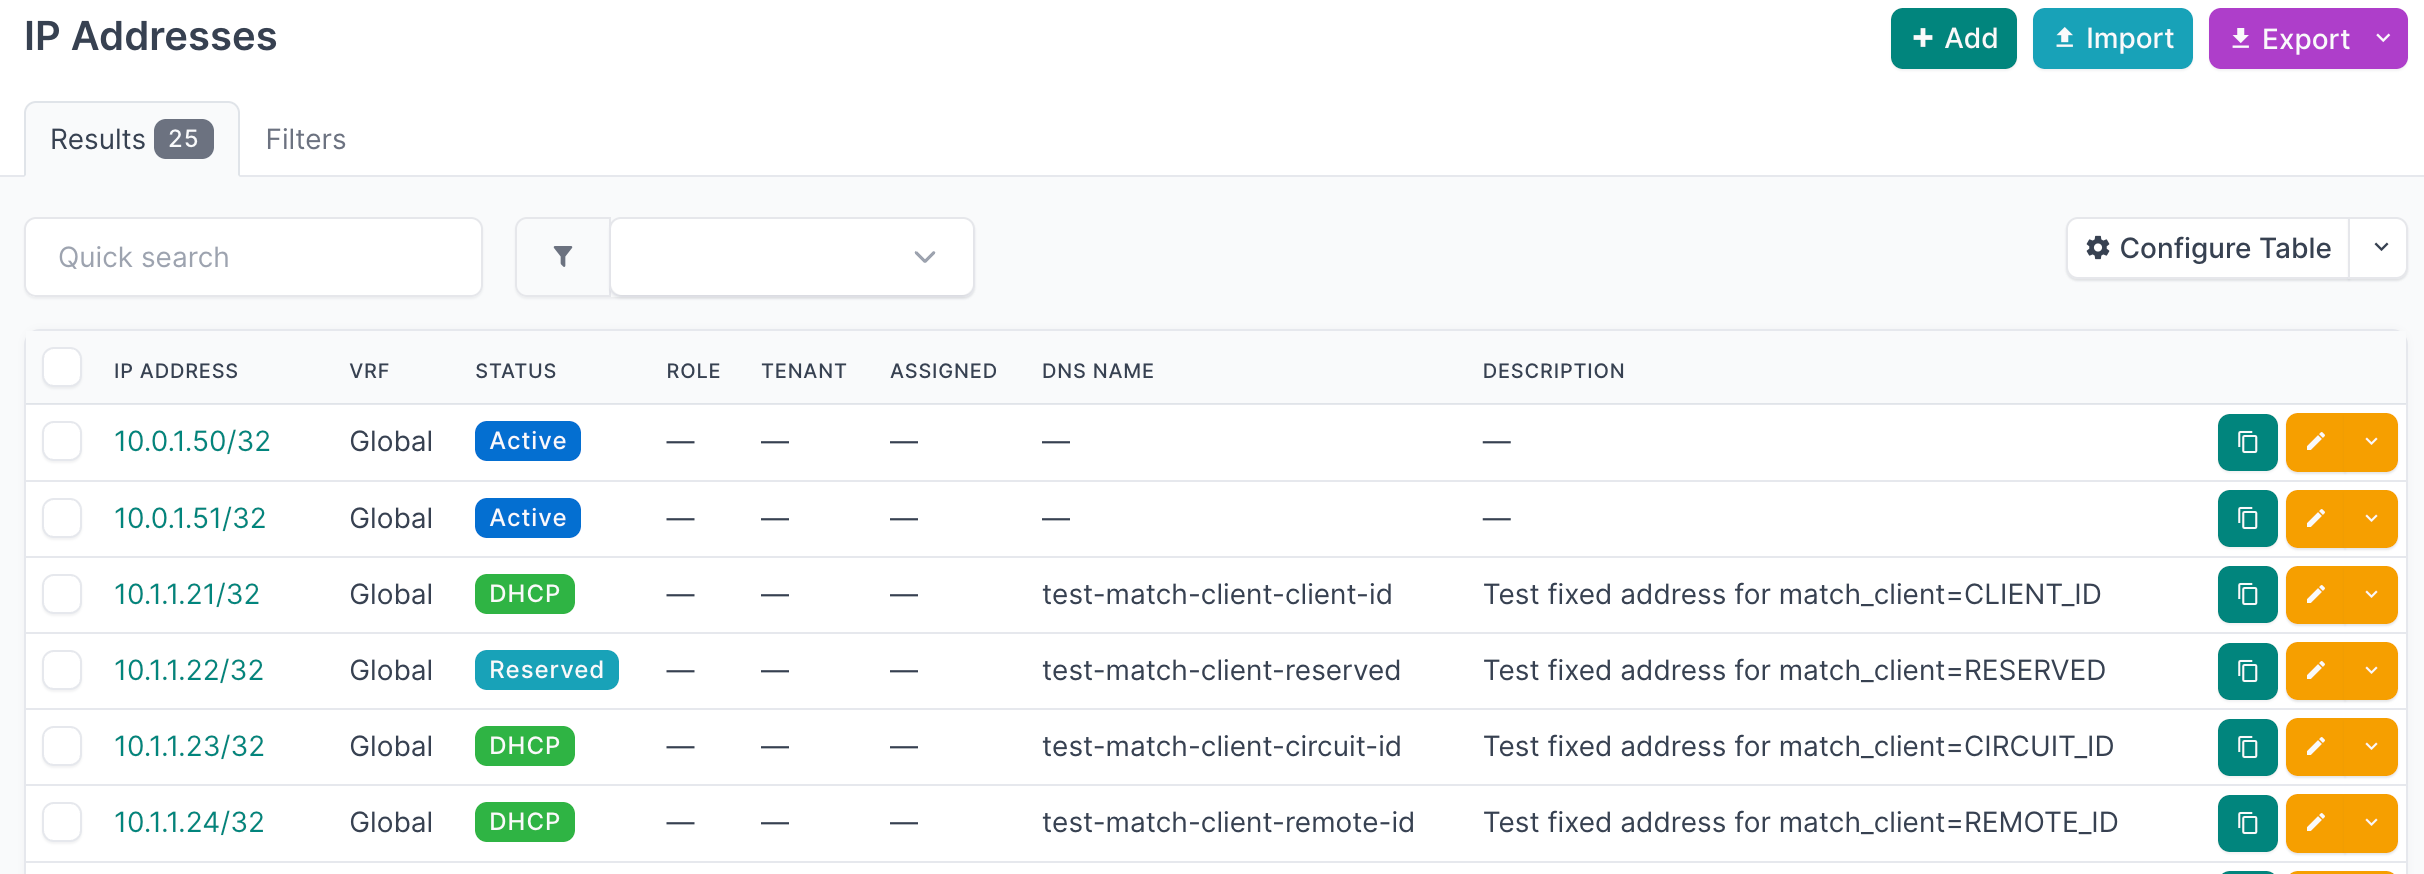Image resolution: width=2424 pixels, height=874 pixels.
Task: Click description ending match_client=CLIENT_ID
Action: pos(1792,594)
